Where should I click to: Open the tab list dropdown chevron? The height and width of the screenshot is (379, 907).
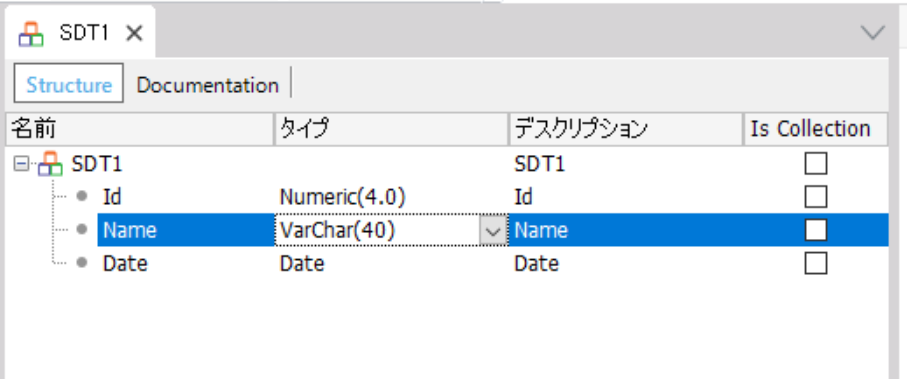pos(873,32)
